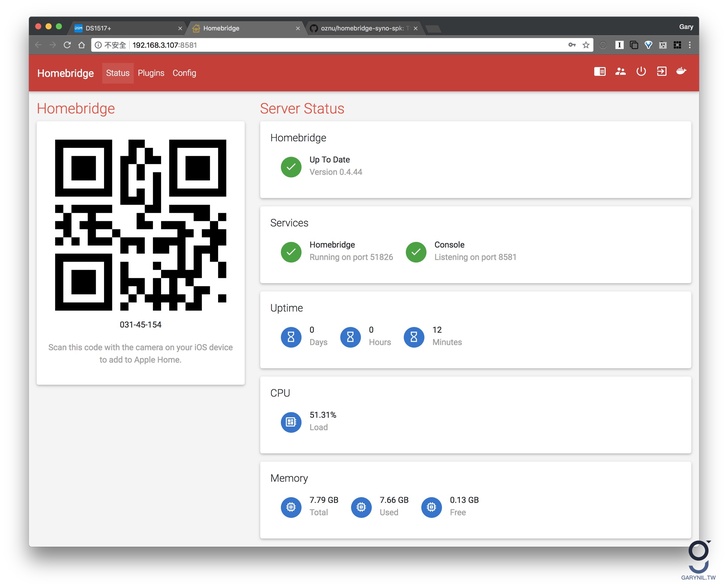Bookmark this page with the star icon

point(586,45)
